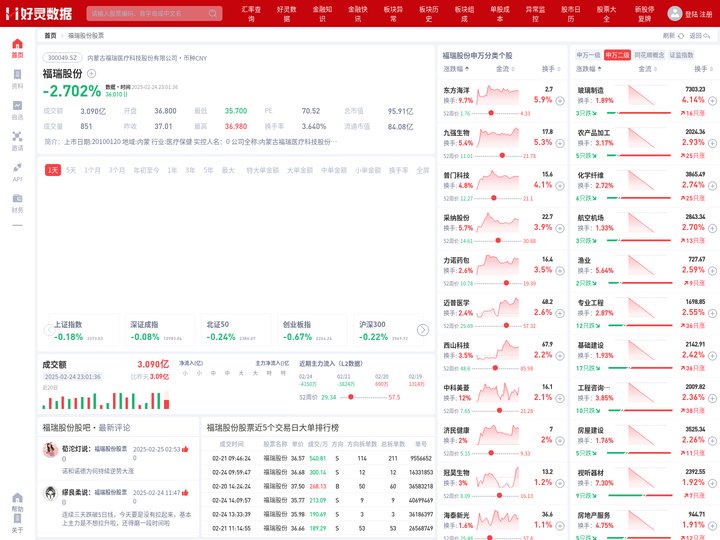Show the 小单金额 chart series
The width and height of the screenshot is (720, 540).
click(368, 170)
